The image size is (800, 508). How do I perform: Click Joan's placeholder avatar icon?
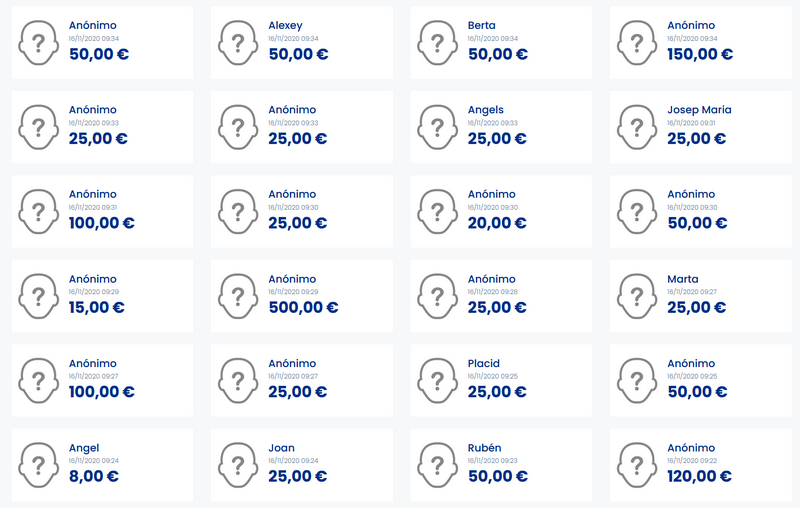238,466
